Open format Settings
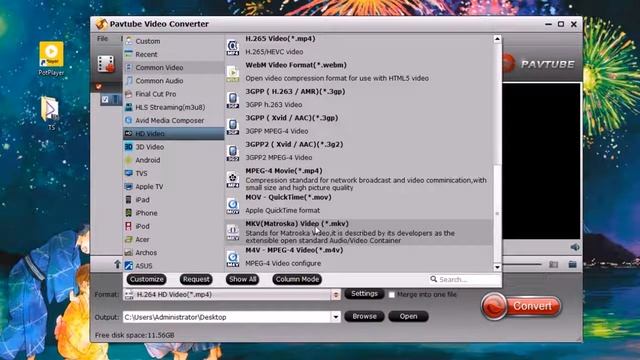Image resolution: width=640 pixels, height=360 pixels. click(364, 294)
